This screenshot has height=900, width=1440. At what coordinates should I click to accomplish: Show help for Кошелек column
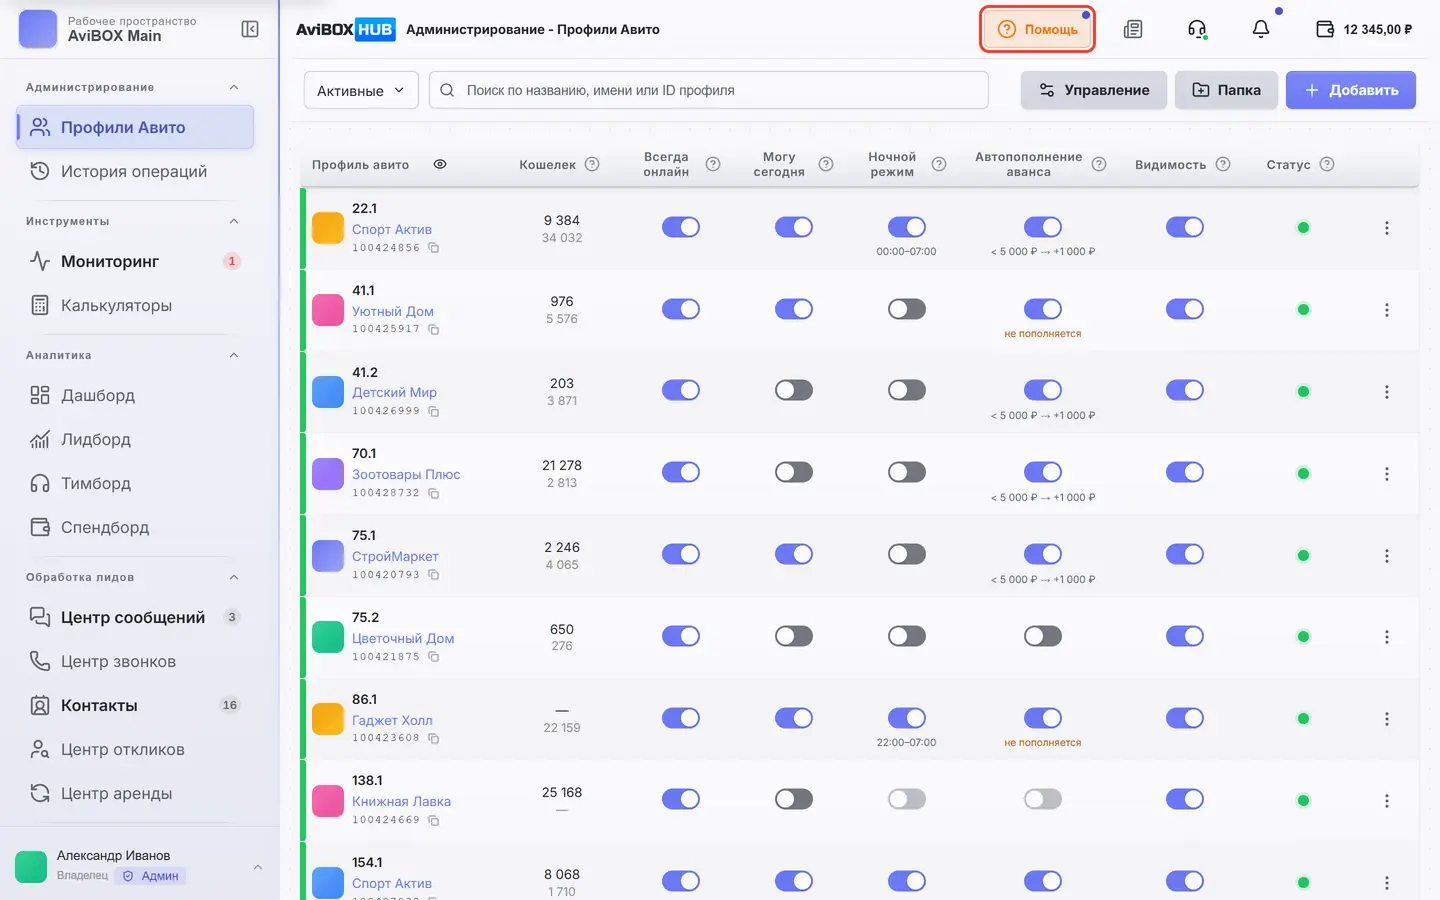coord(592,164)
